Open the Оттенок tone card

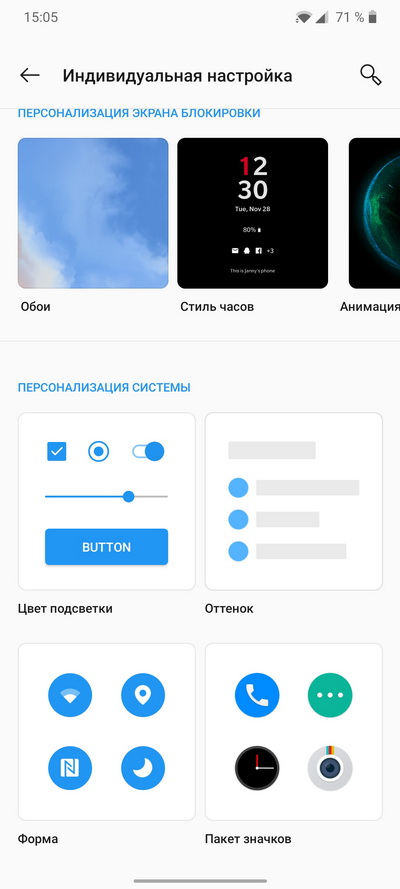[293, 501]
